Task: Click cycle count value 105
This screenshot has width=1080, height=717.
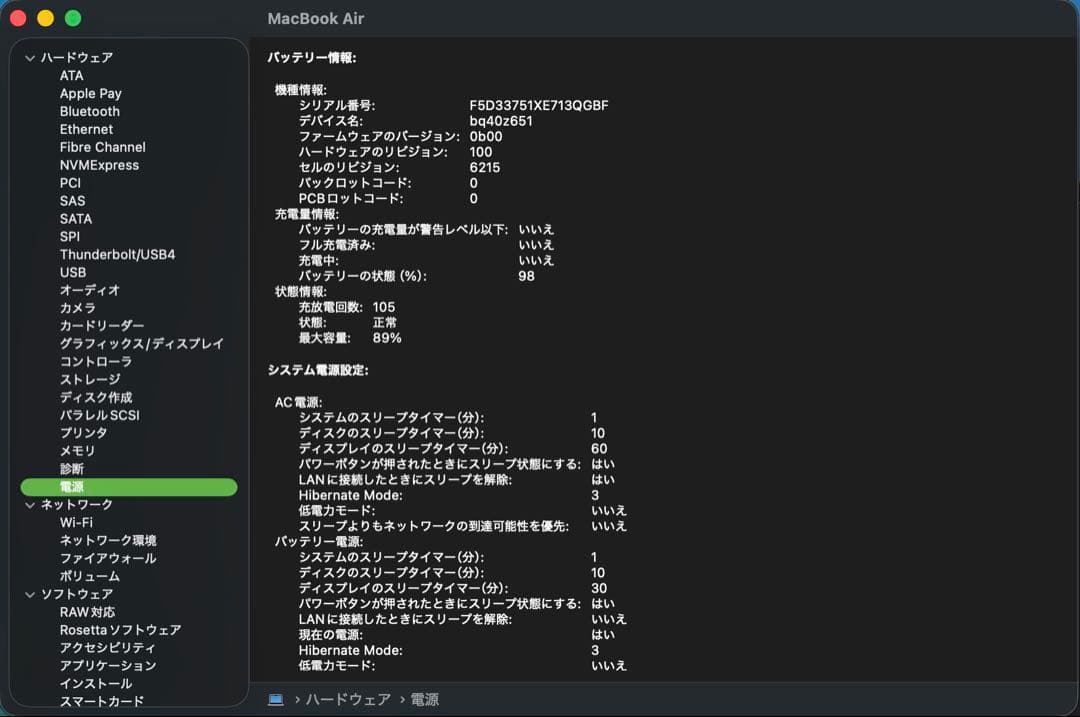Action: point(384,307)
